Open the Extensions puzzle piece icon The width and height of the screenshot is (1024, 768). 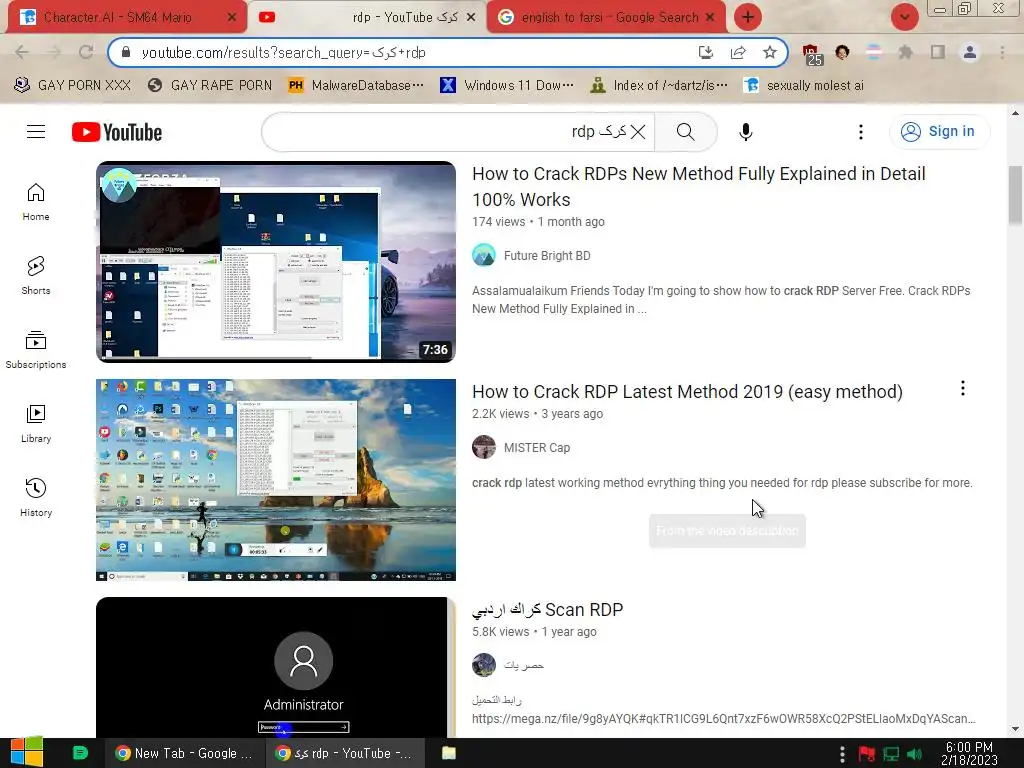tap(905, 52)
